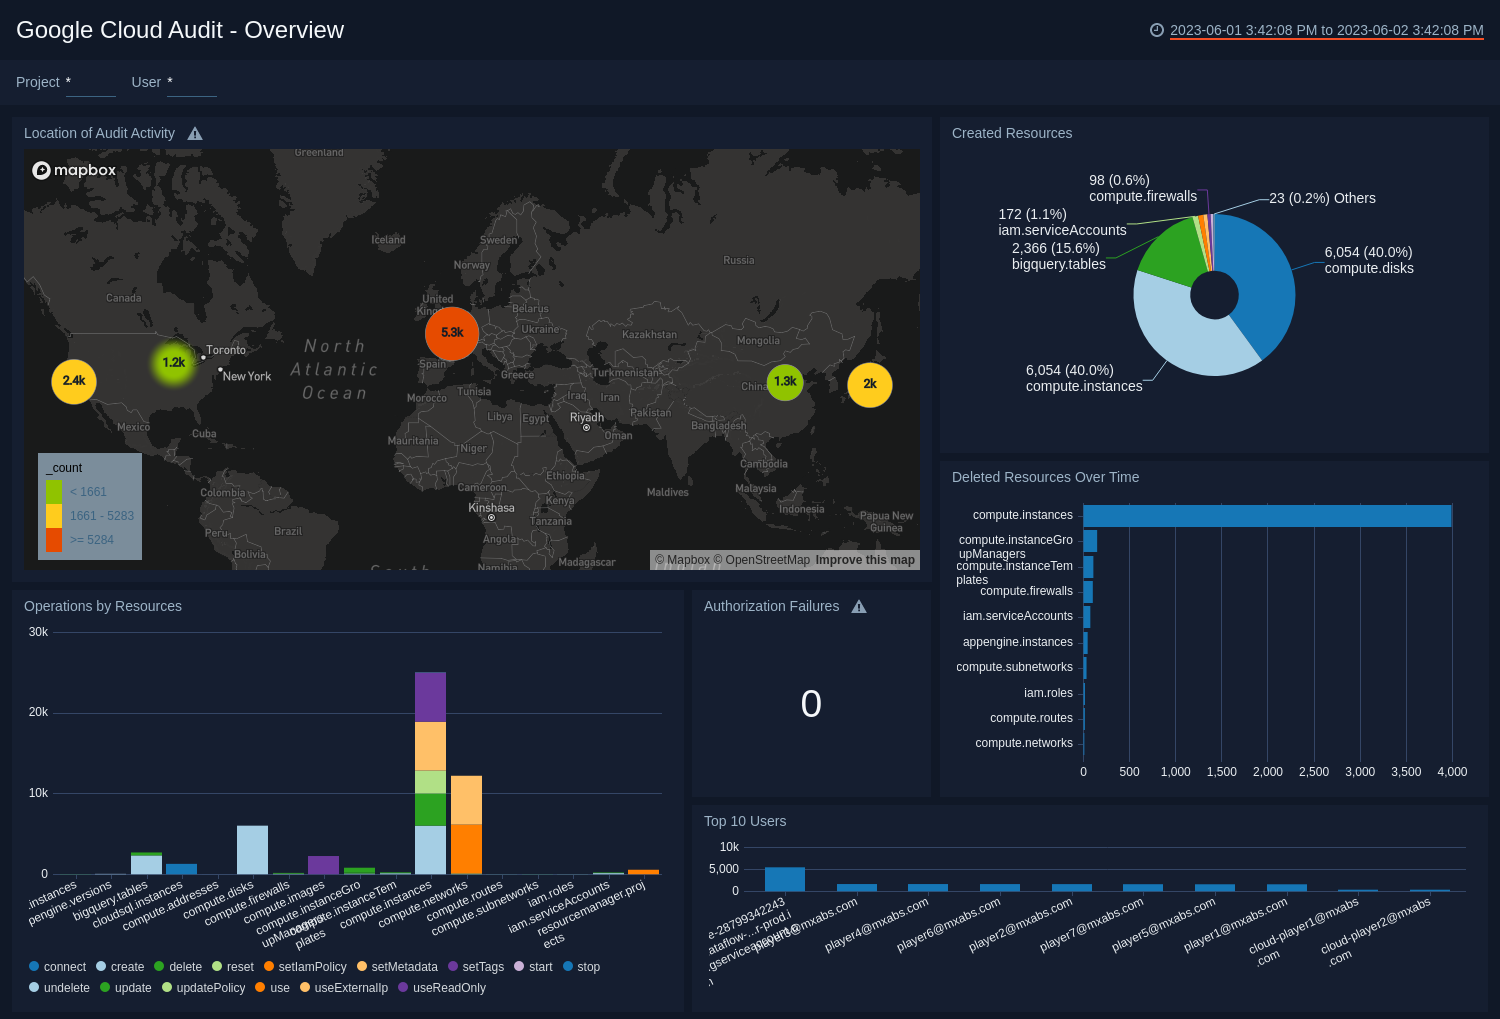
Task: Toggle the create series in the legend
Action: point(103,967)
